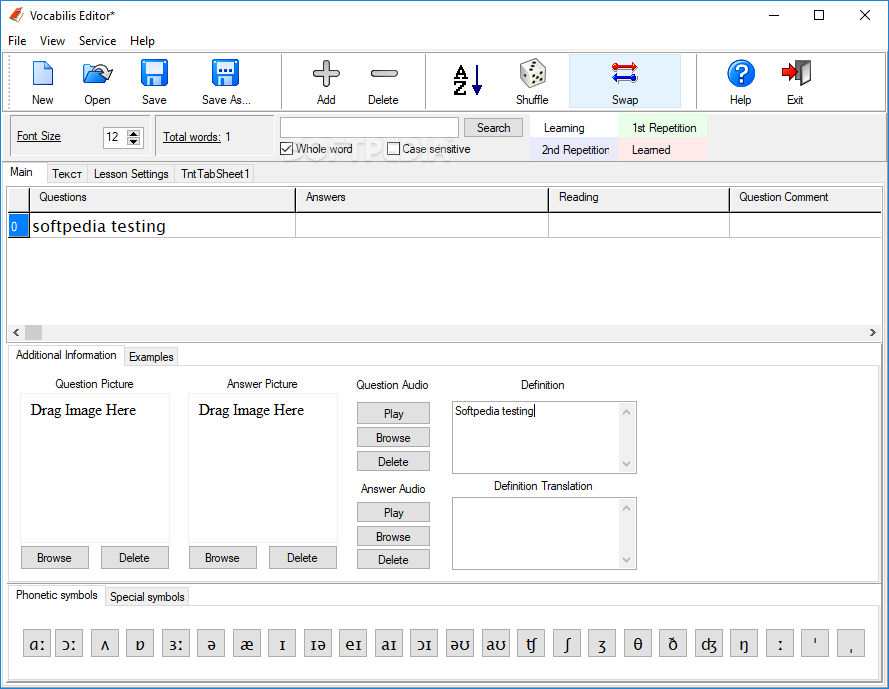Sort words alphabetically with A-Z icon
Image resolution: width=889 pixels, height=689 pixels.
pyautogui.click(x=468, y=82)
